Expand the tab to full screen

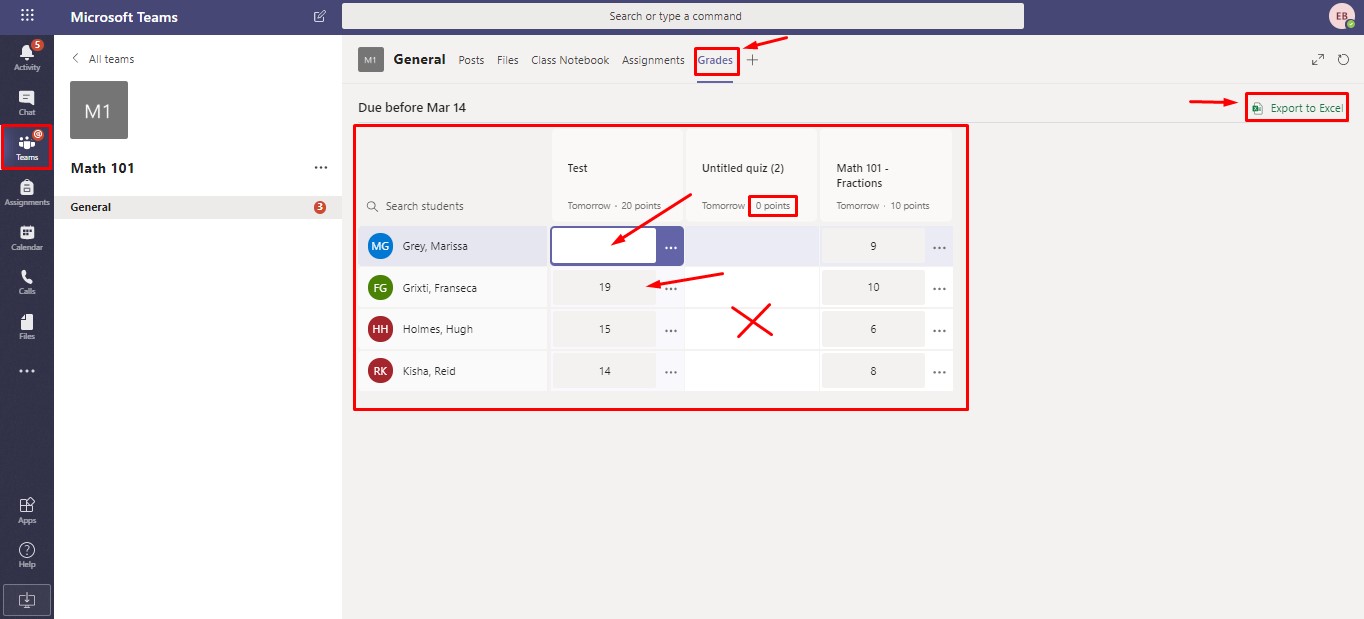(x=1318, y=60)
